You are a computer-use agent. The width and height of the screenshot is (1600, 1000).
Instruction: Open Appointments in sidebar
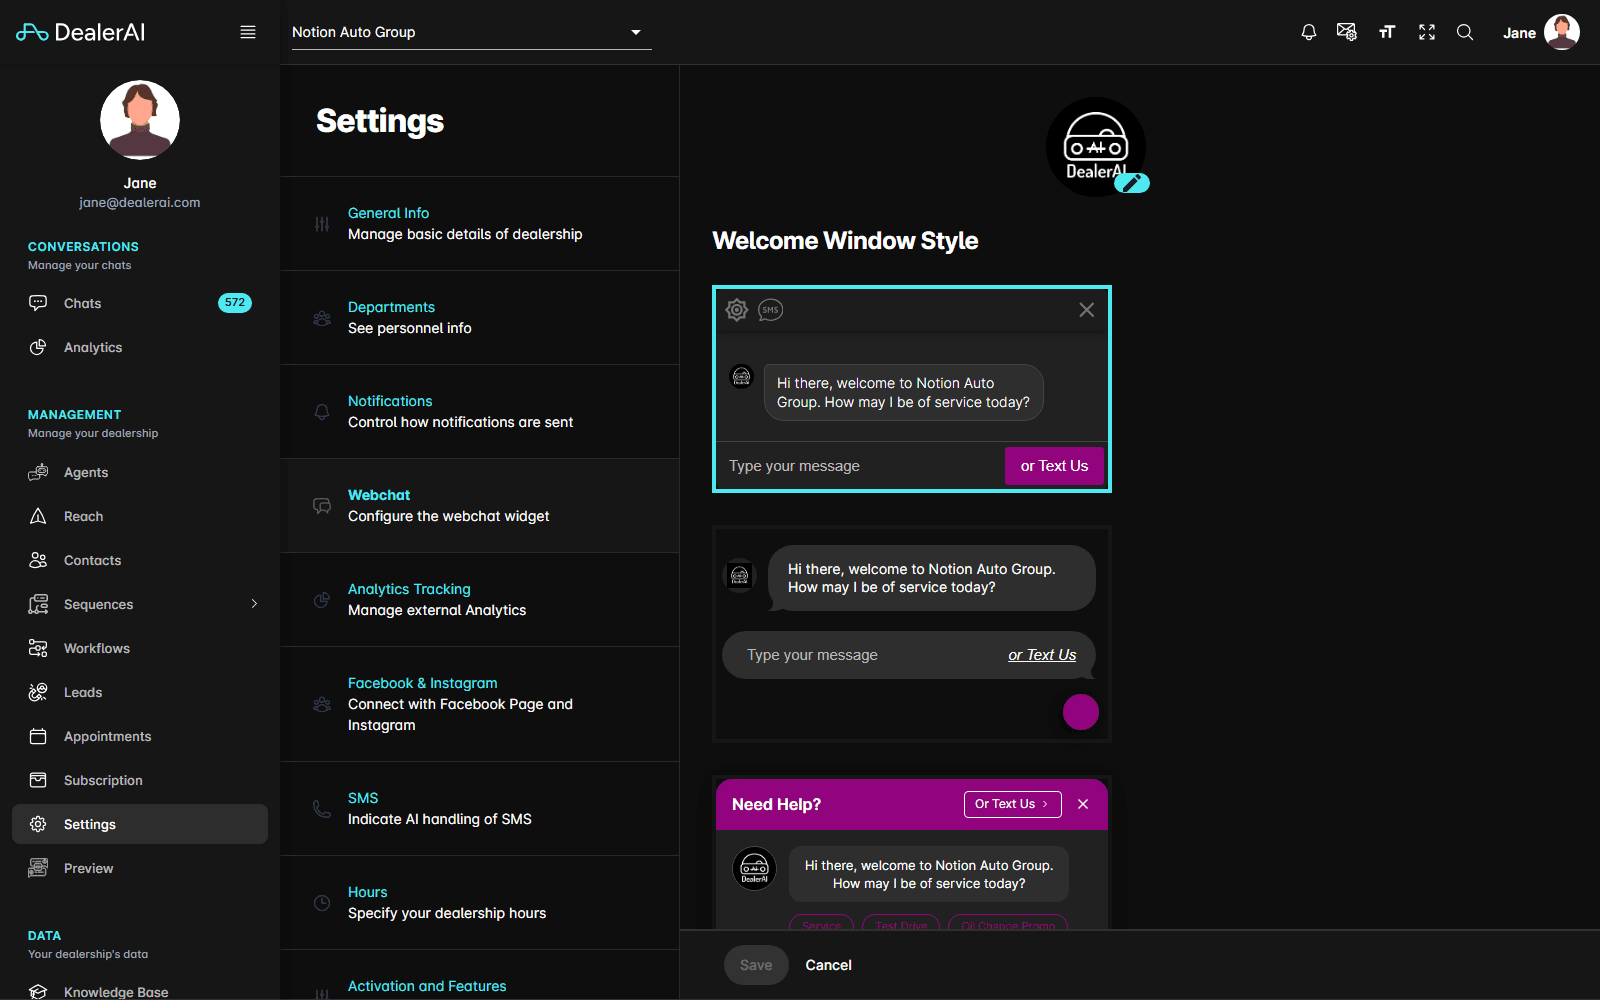click(140, 736)
